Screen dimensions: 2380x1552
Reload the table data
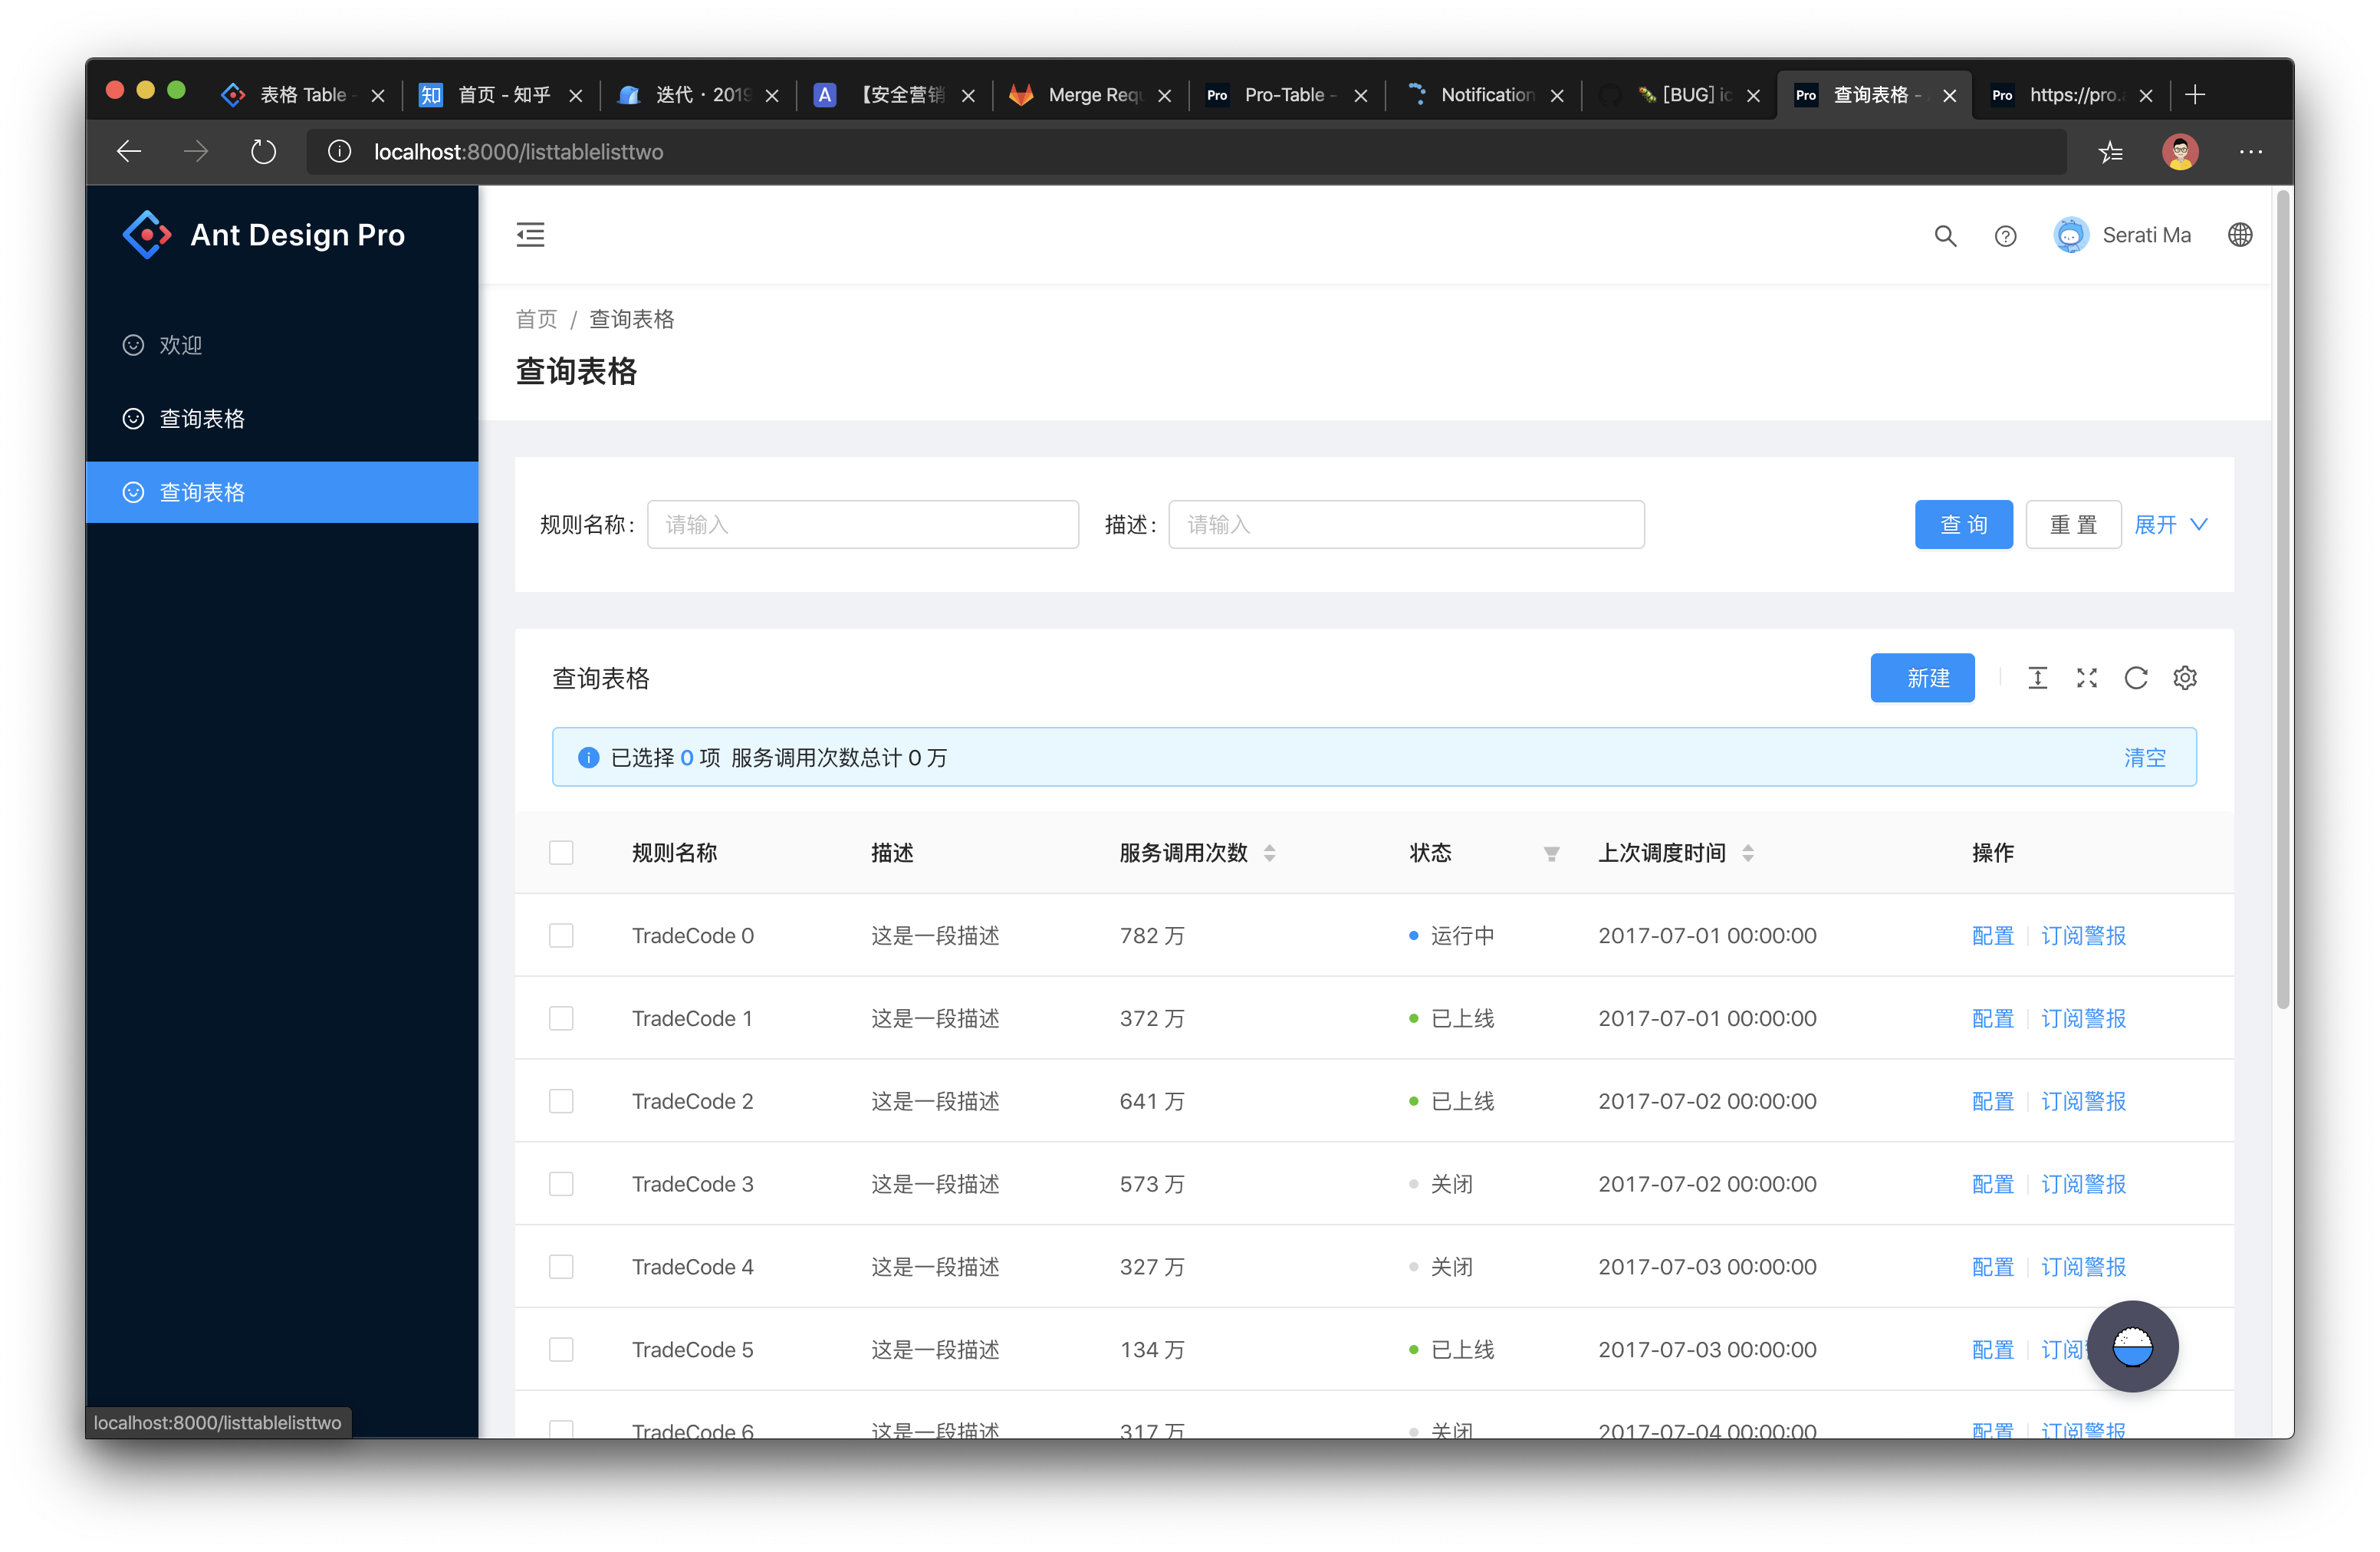[2136, 678]
